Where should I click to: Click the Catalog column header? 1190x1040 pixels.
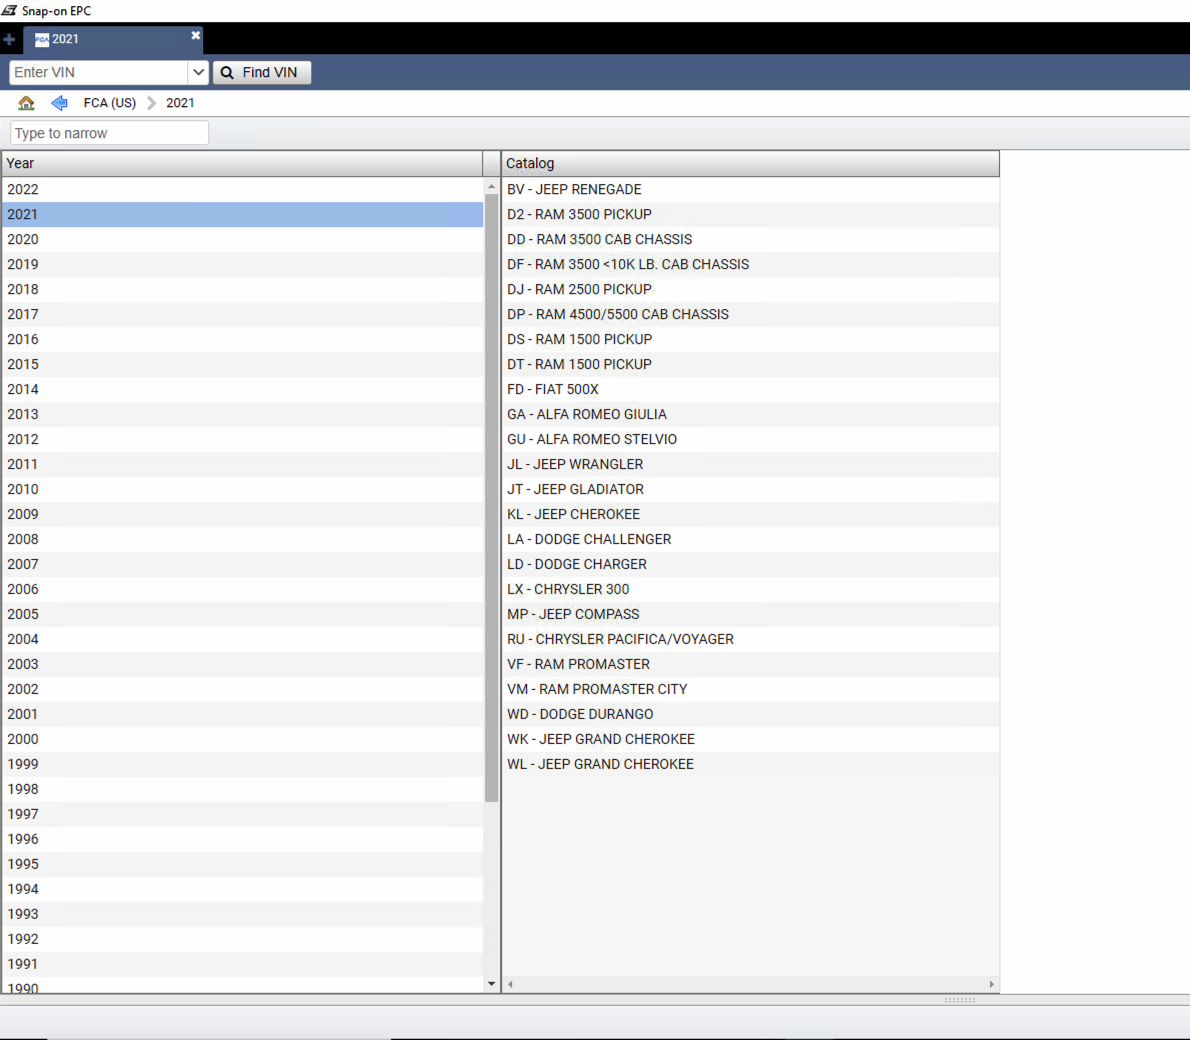click(x=750, y=163)
